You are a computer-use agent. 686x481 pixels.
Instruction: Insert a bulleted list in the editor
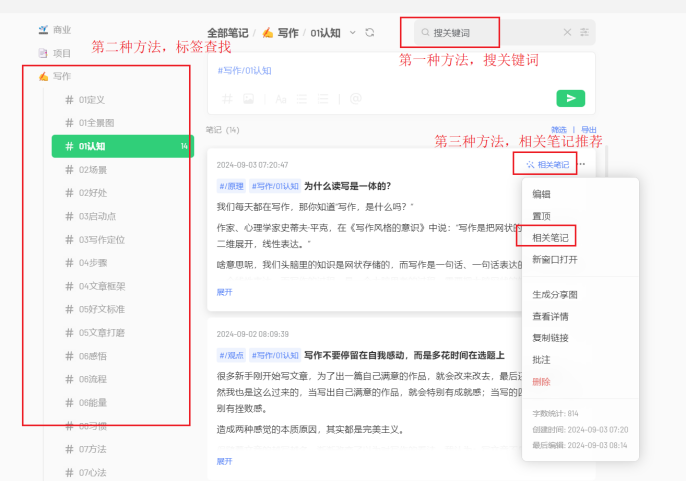(x=302, y=99)
